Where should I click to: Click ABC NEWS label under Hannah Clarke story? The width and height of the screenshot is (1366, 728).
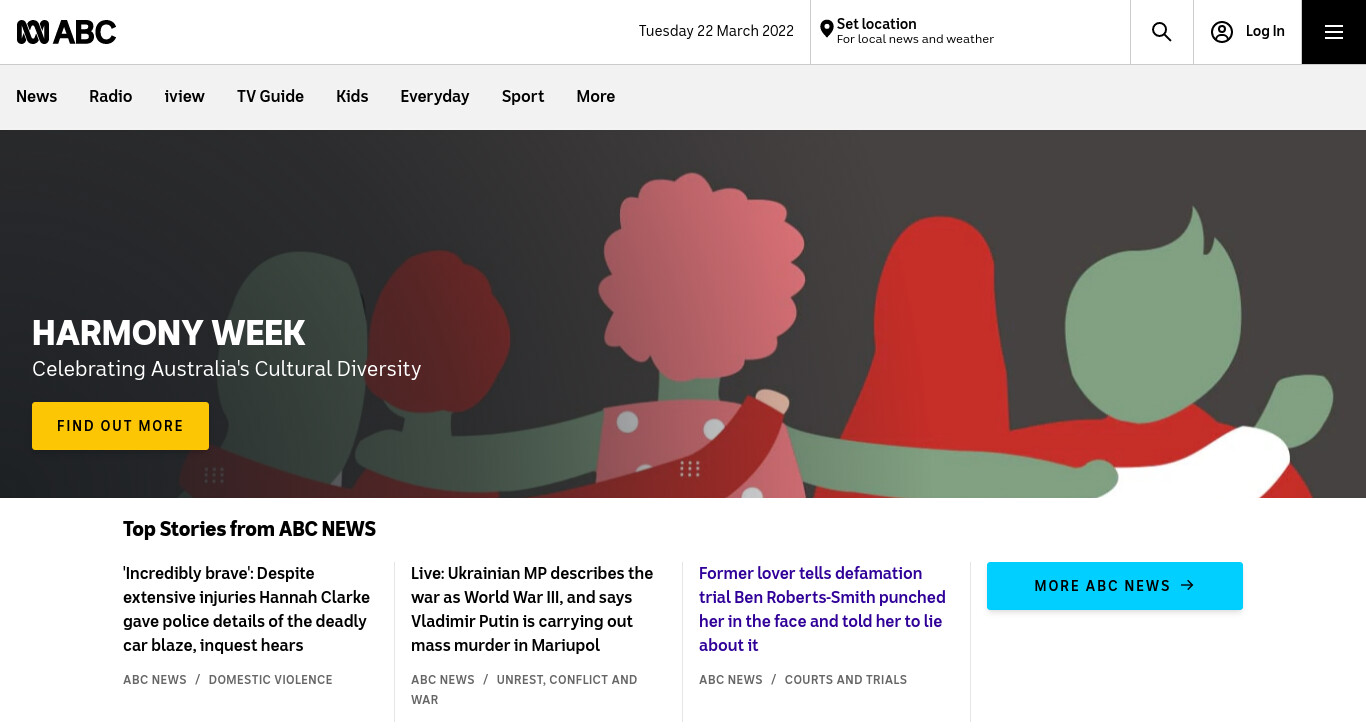coord(155,680)
